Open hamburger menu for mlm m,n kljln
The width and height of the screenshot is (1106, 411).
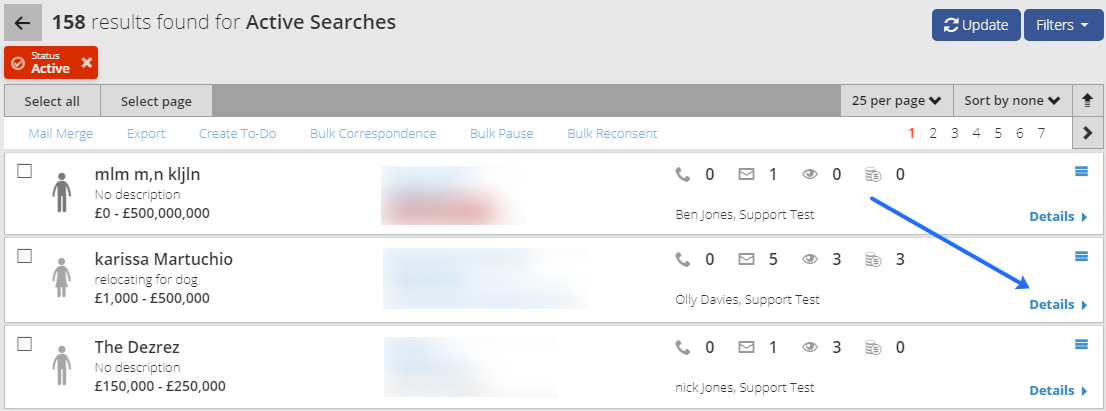(x=1081, y=171)
